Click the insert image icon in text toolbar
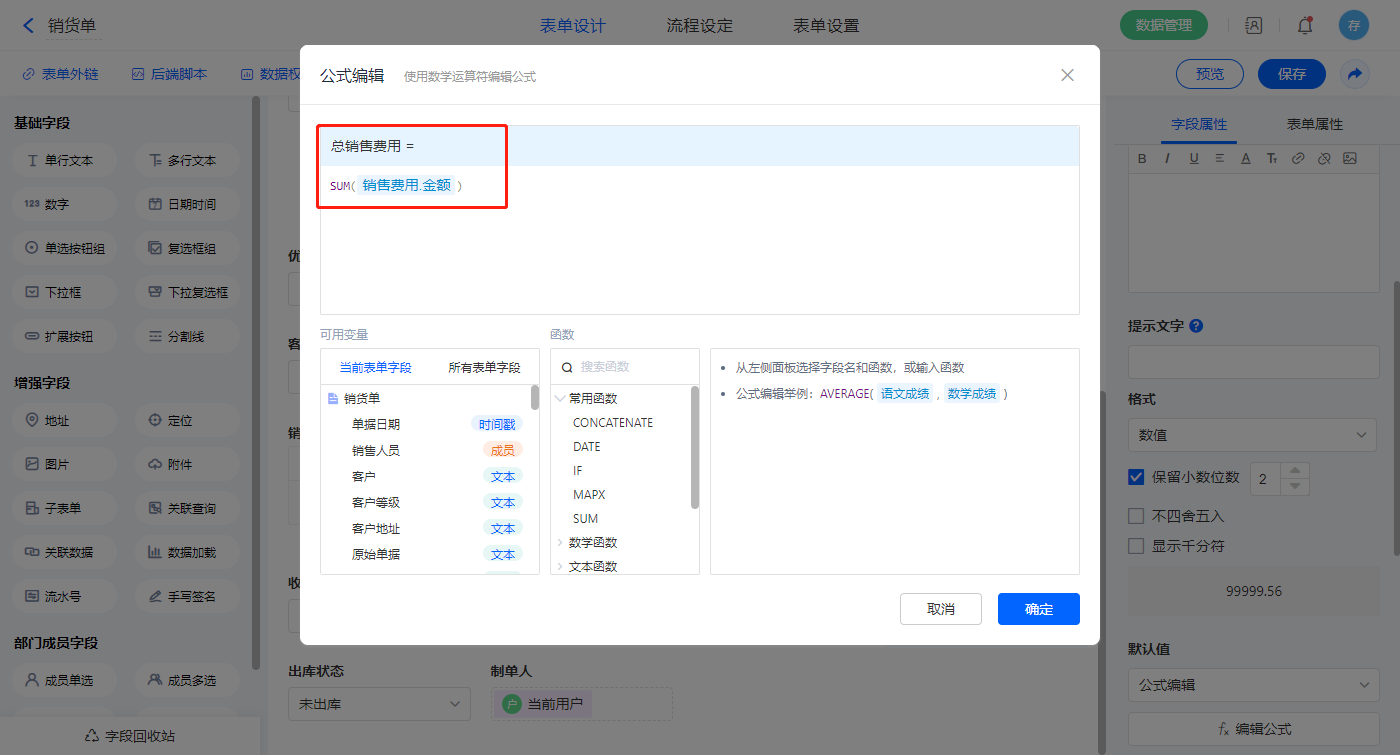Image resolution: width=1400 pixels, height=755 pixels. (1349, 158)
